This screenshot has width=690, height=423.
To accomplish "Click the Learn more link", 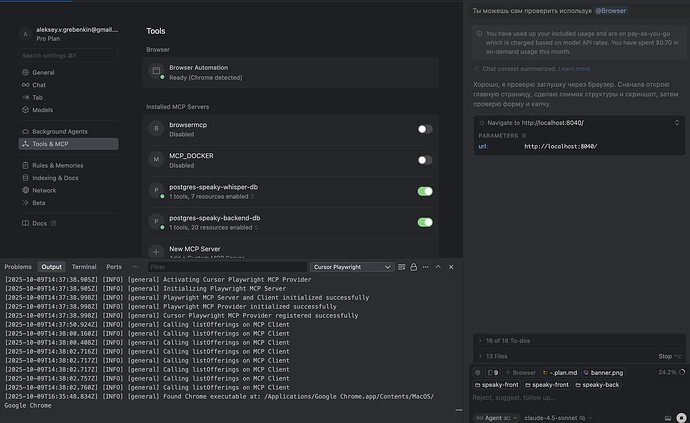I will [574, 69].
